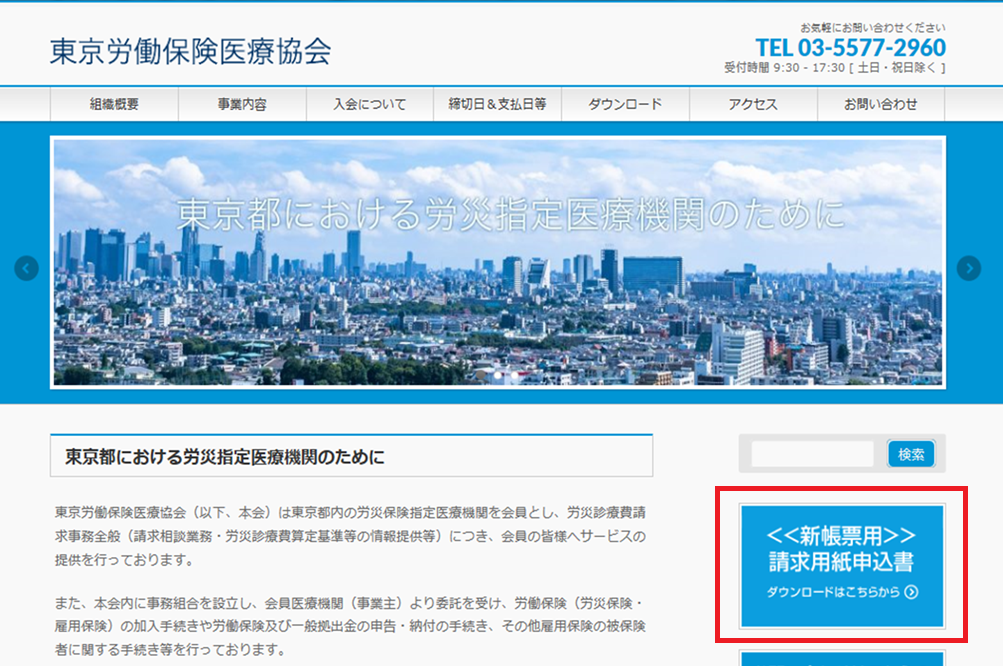Click the 東京労働保険医療協会 site title
The width and height of the screenshot is (1003, 666).
click(191, 51)
